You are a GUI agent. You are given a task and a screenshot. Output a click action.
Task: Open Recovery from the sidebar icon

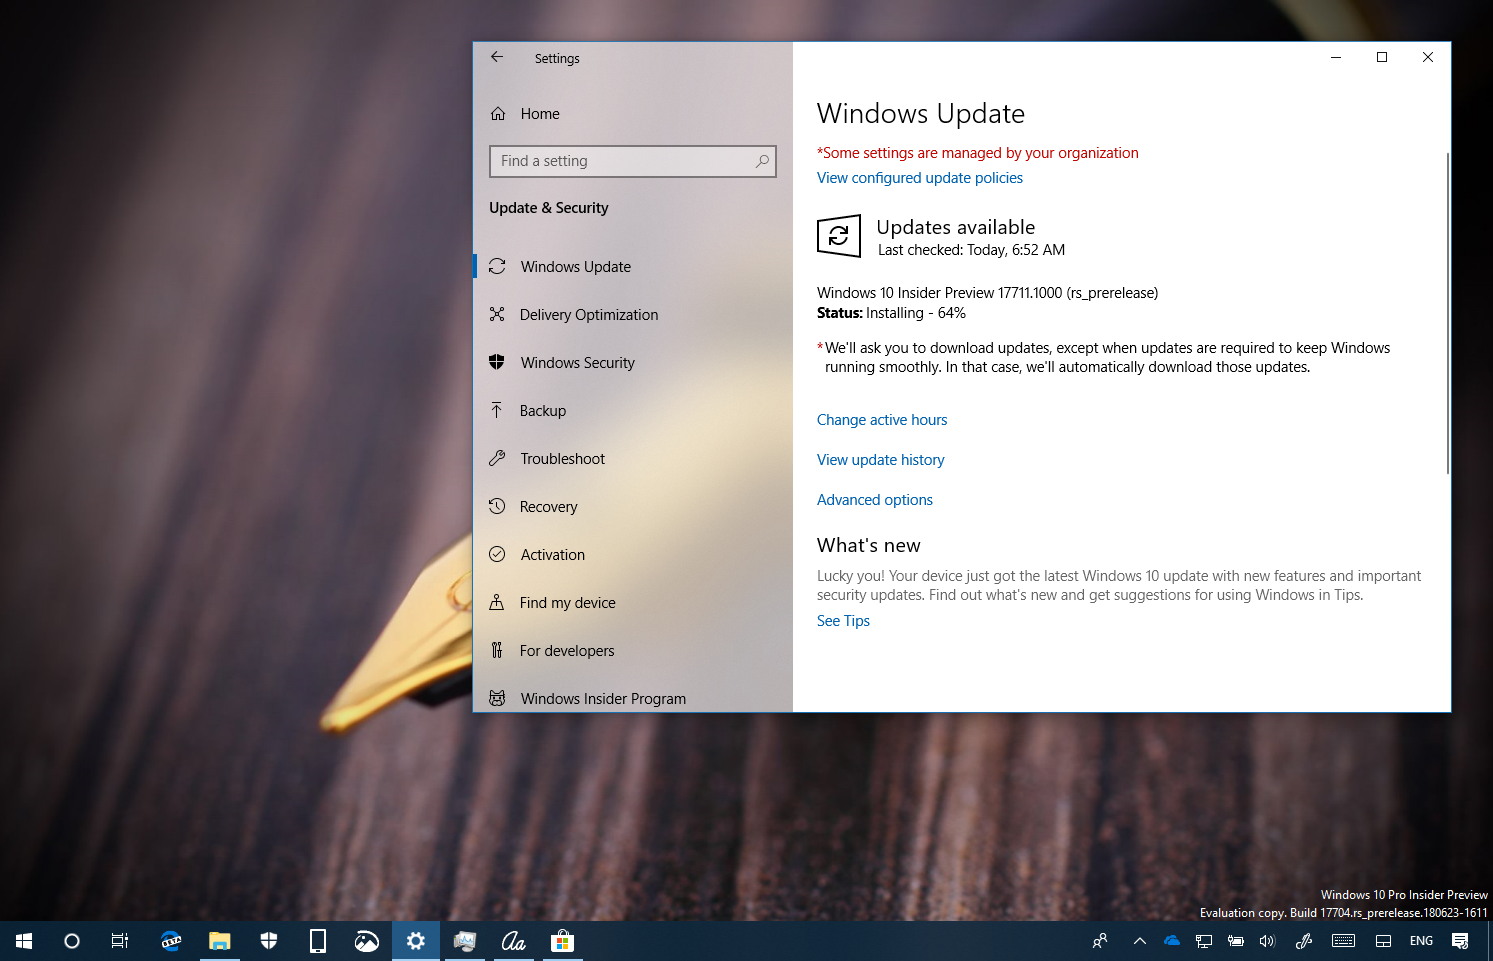(x=499, y=506)
